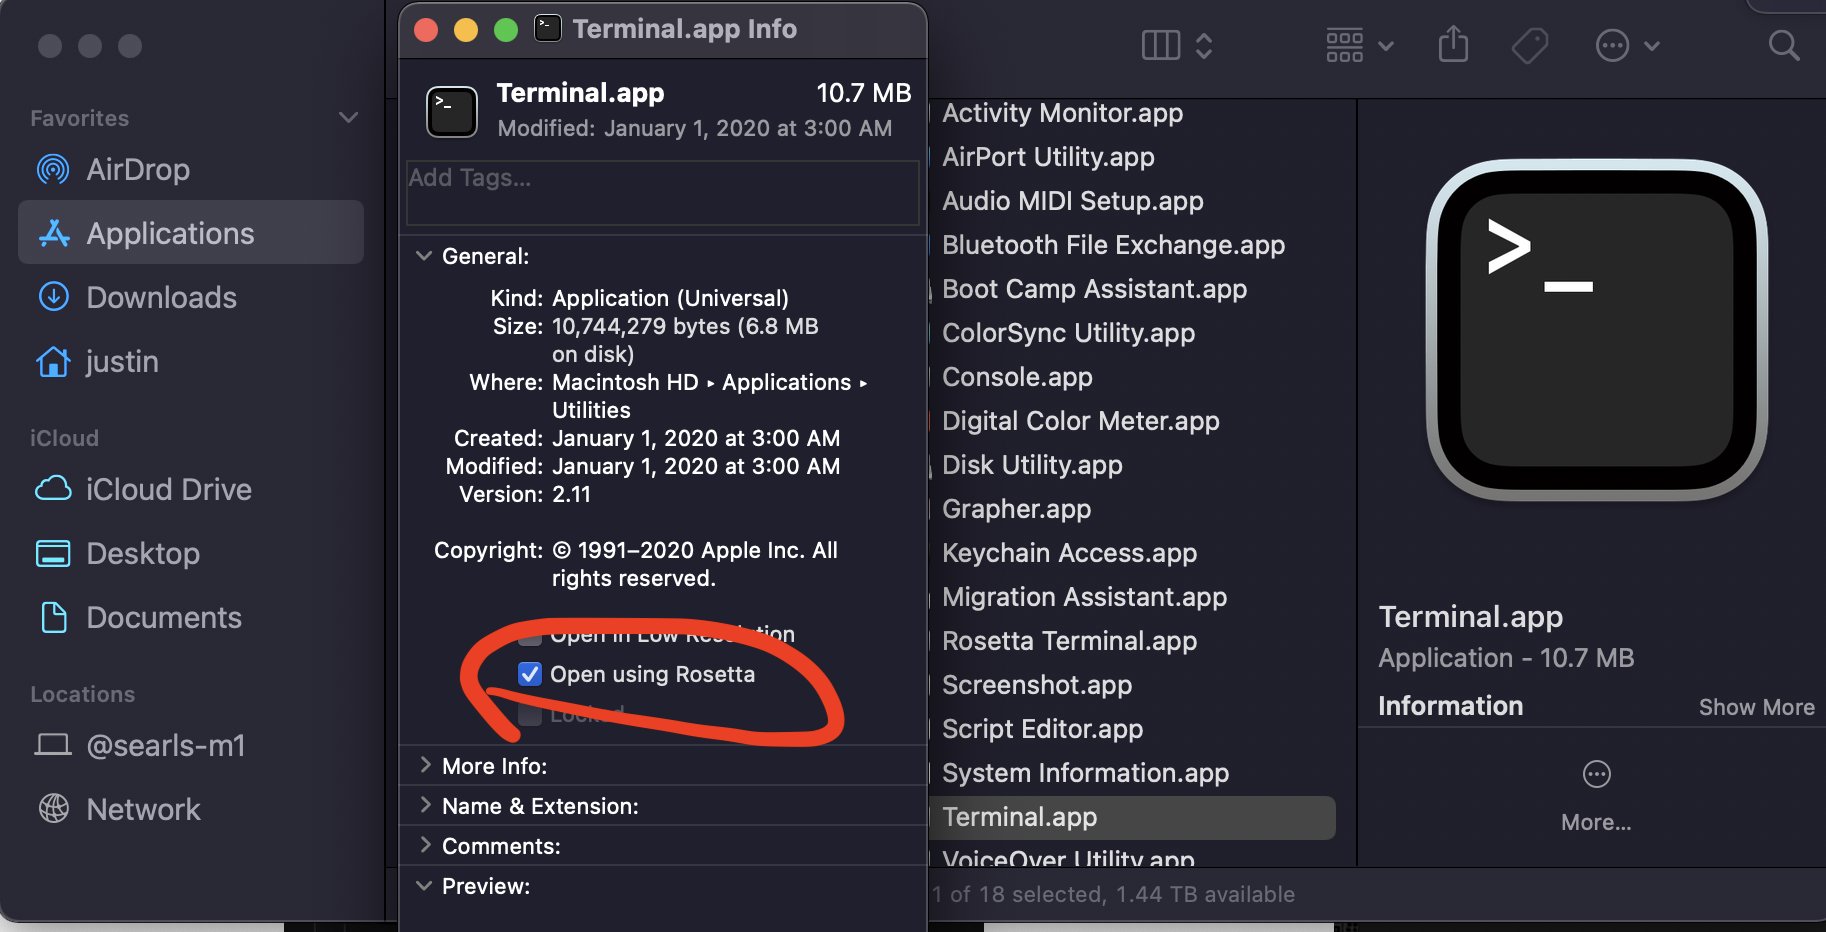Open the Action ellipsis menu in toolbar

[x=1627, y=46]
